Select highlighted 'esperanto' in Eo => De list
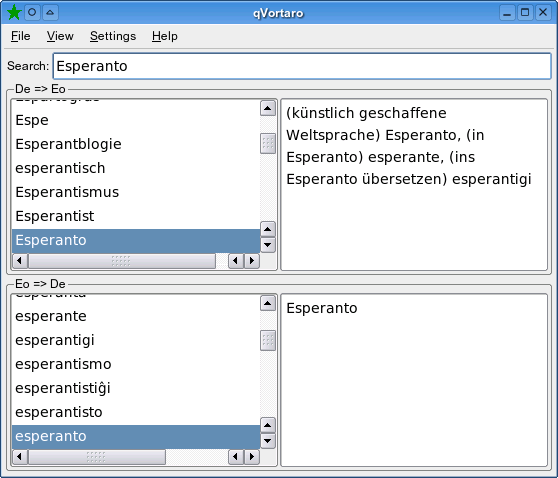Viewport: 558px width, 478px height. [x=136, y=436]
